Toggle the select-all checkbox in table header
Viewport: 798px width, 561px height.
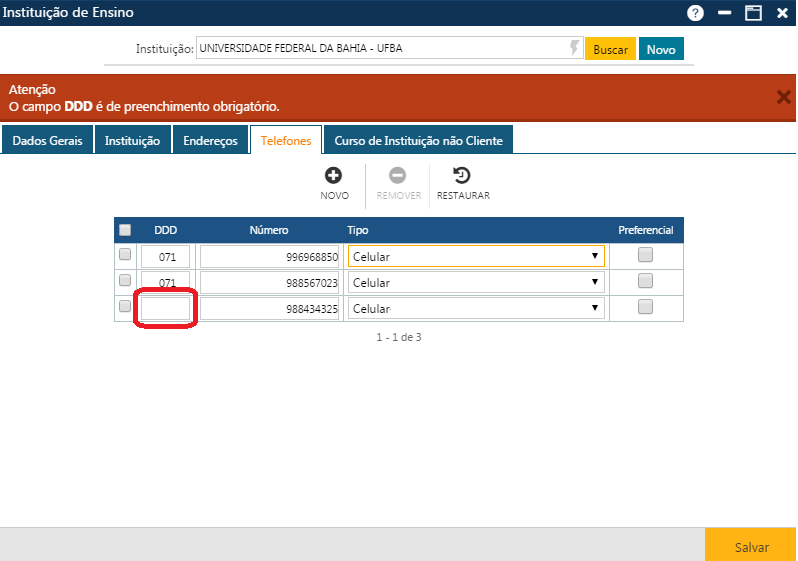[125, 230]
